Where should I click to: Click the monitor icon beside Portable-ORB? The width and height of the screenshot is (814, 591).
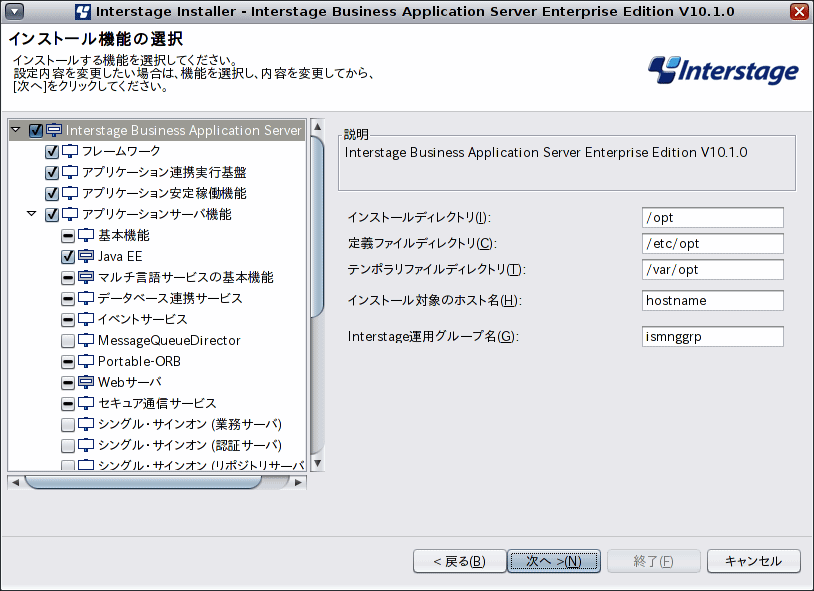[86, 361]
